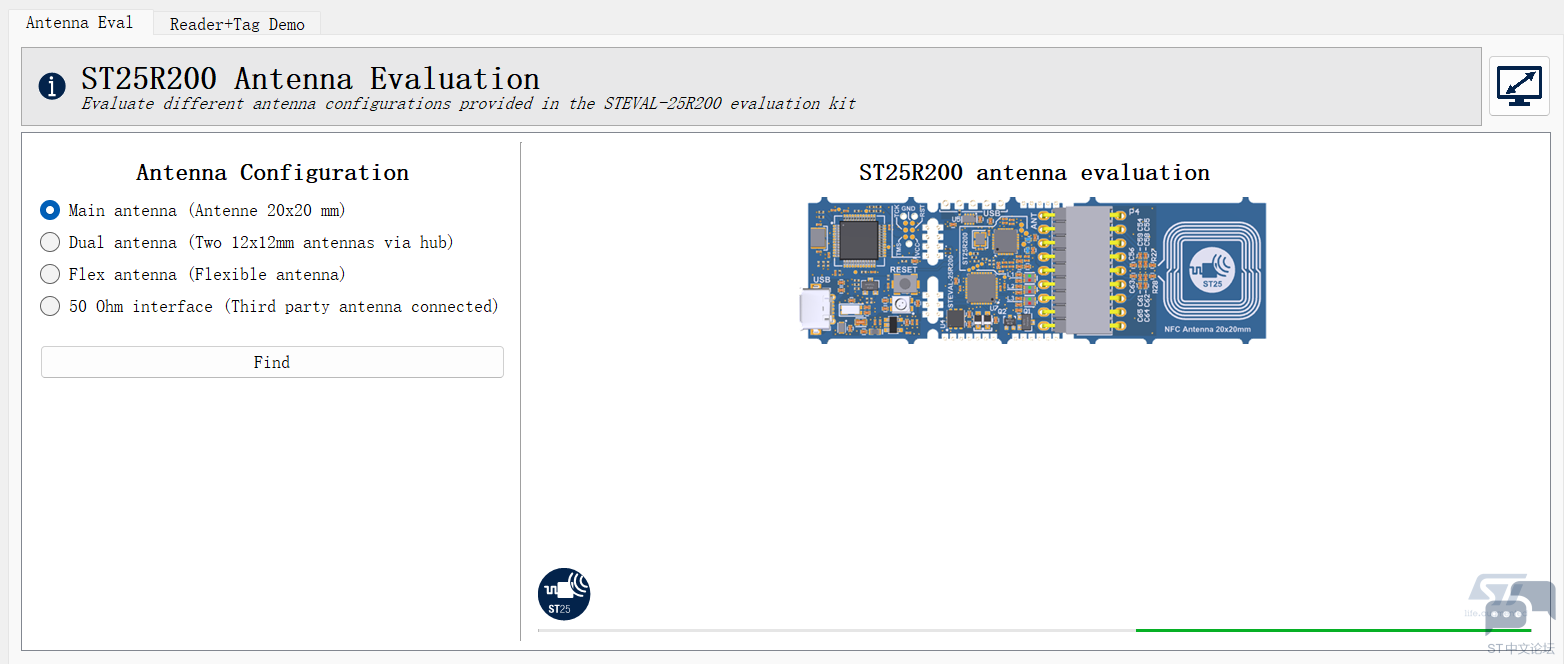This screenshot has height=664, width=1564.
Task: Click the large black microcontroller chip on board
Action: 858,241
